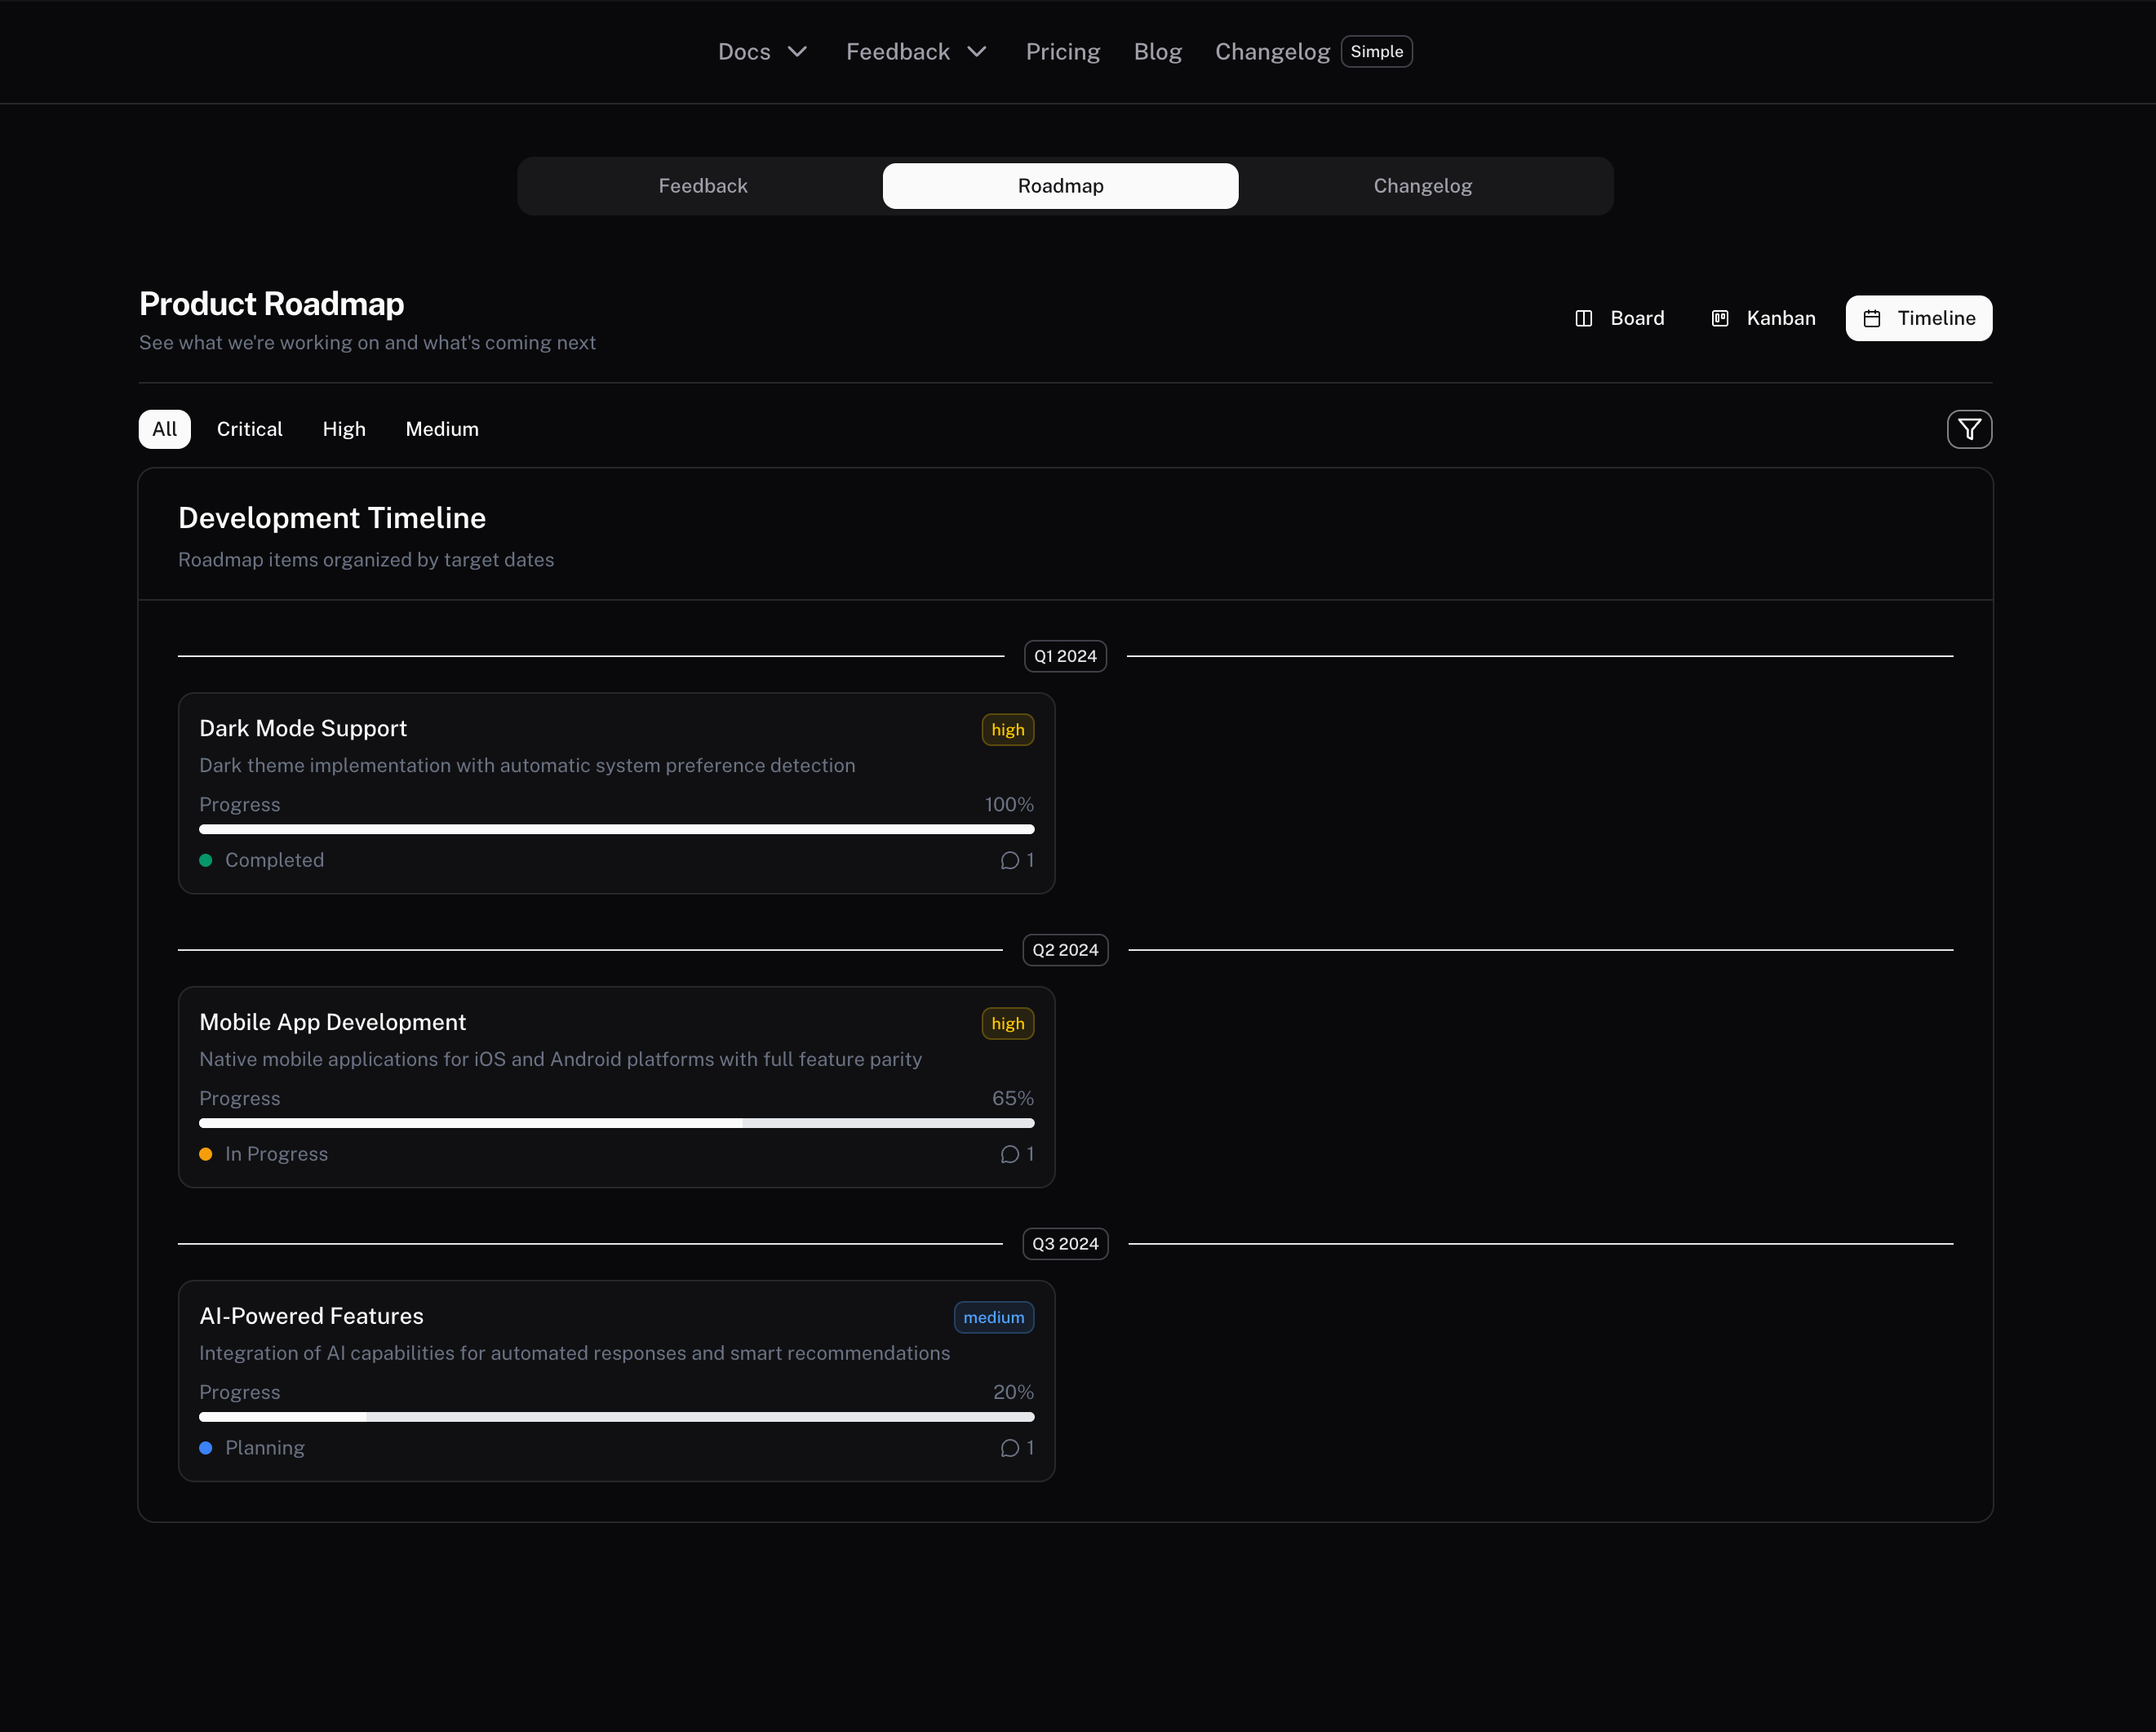The height and width of the screenshot is (1732, 2156).
Task: Switch to Board view
Action: coord(1619,318)
